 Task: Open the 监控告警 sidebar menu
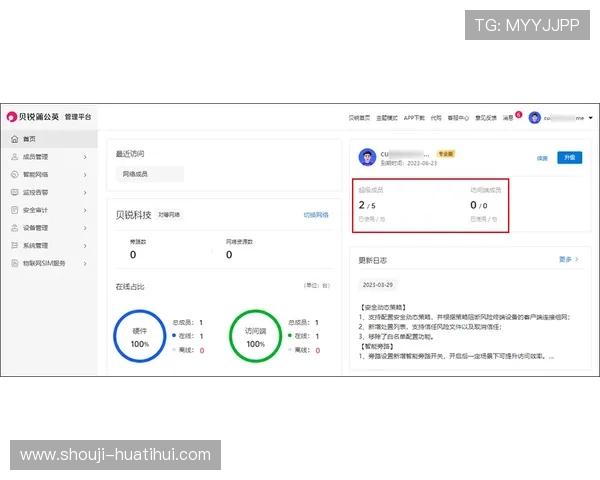[49, 192]
